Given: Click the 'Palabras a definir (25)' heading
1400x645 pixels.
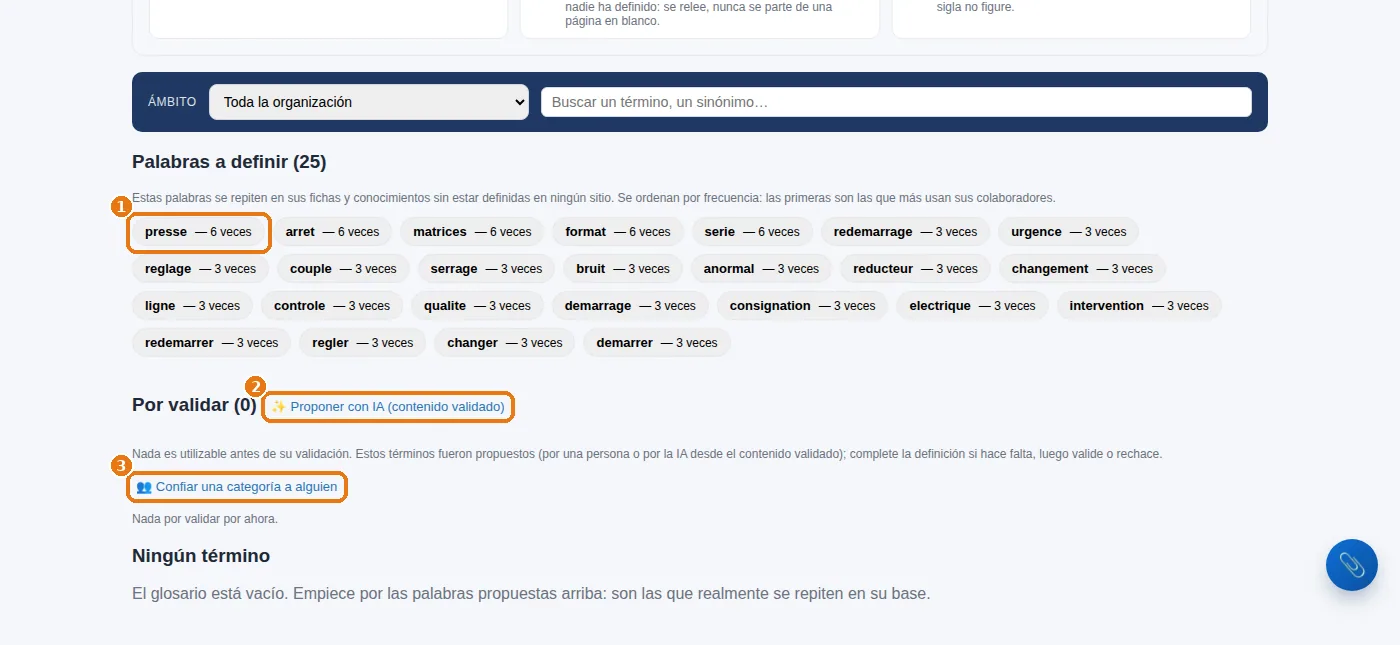Looking at the screenshot, I should 229,162.
